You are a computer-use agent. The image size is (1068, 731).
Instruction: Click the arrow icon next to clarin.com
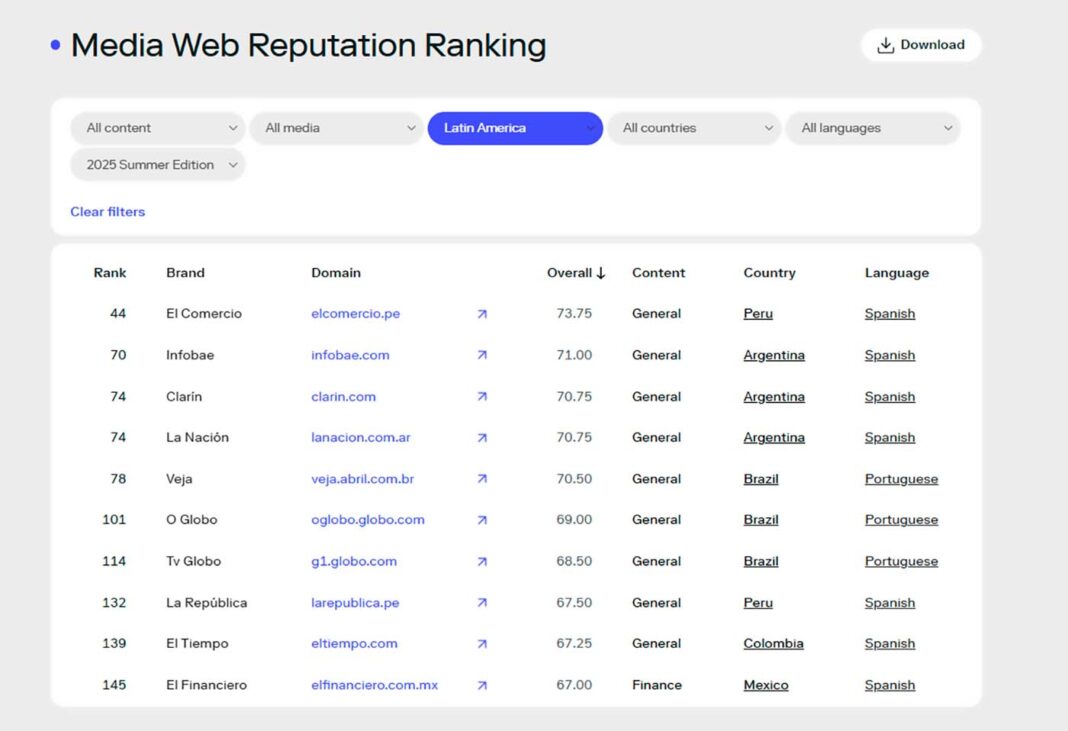point(482,397)
